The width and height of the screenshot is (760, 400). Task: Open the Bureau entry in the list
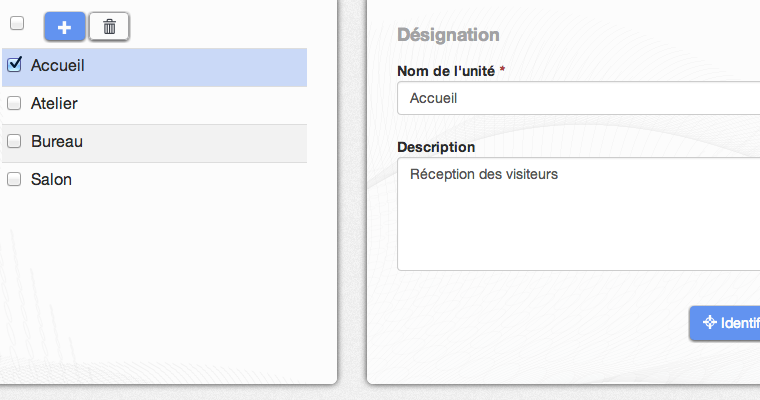point(155,144)
